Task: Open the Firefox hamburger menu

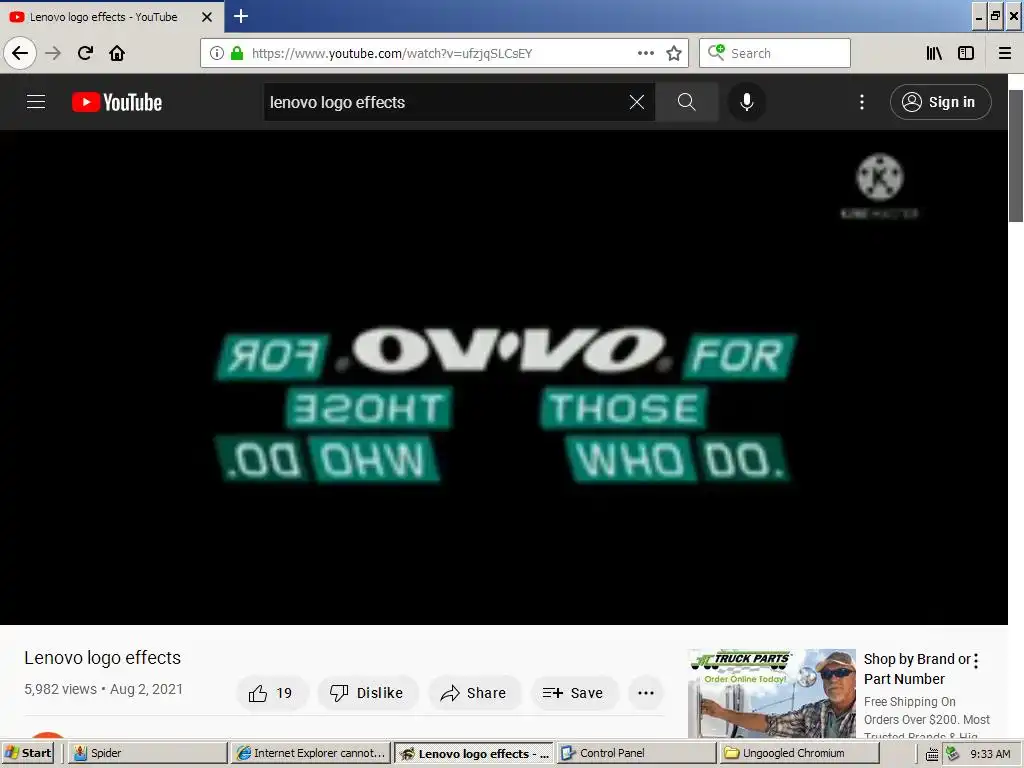Action: (1005, 53)
